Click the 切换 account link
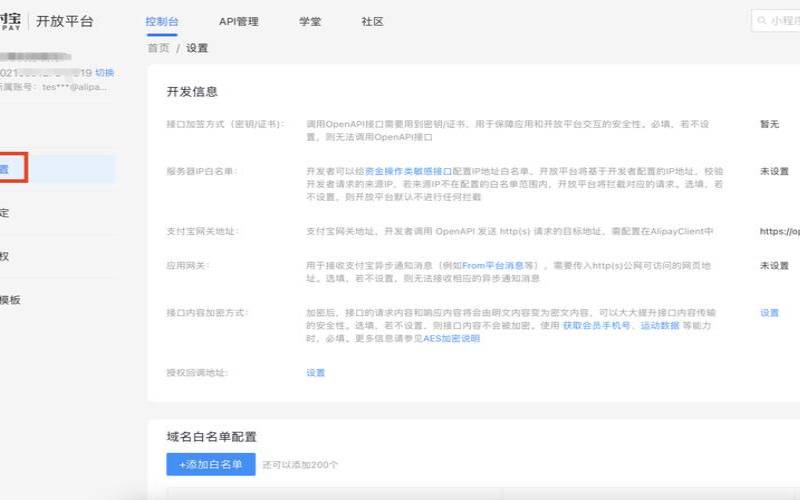Viewport: 800px width, 500px height. 105,72
